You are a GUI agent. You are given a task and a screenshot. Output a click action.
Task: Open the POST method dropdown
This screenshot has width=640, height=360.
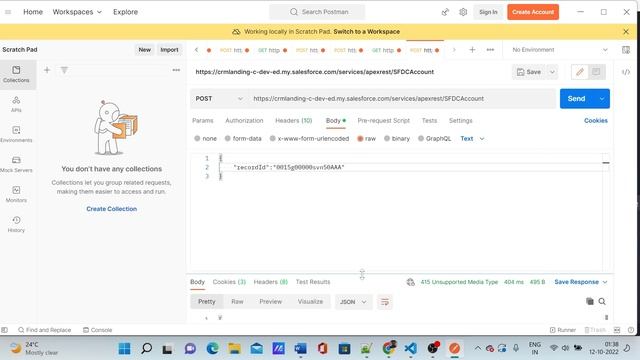click(x=219, y=99)
